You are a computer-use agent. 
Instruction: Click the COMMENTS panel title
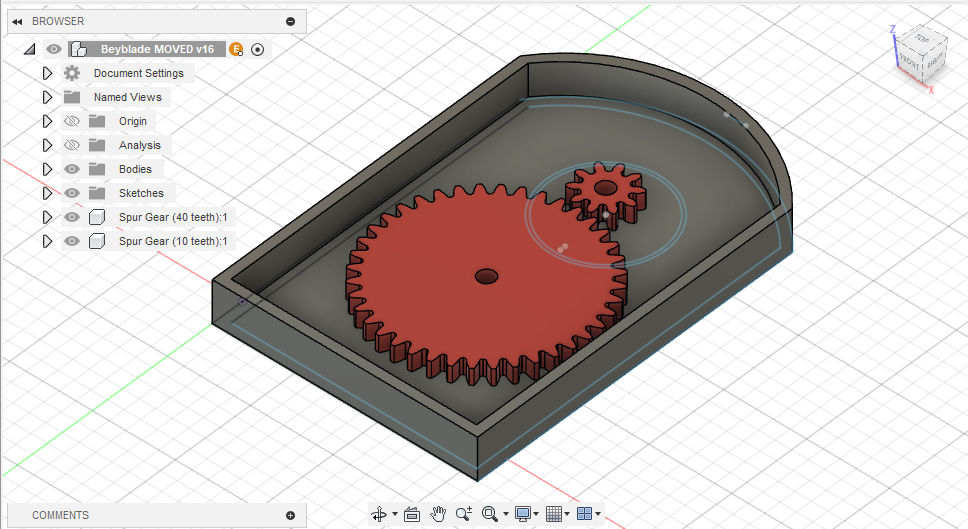click(60, 515)
